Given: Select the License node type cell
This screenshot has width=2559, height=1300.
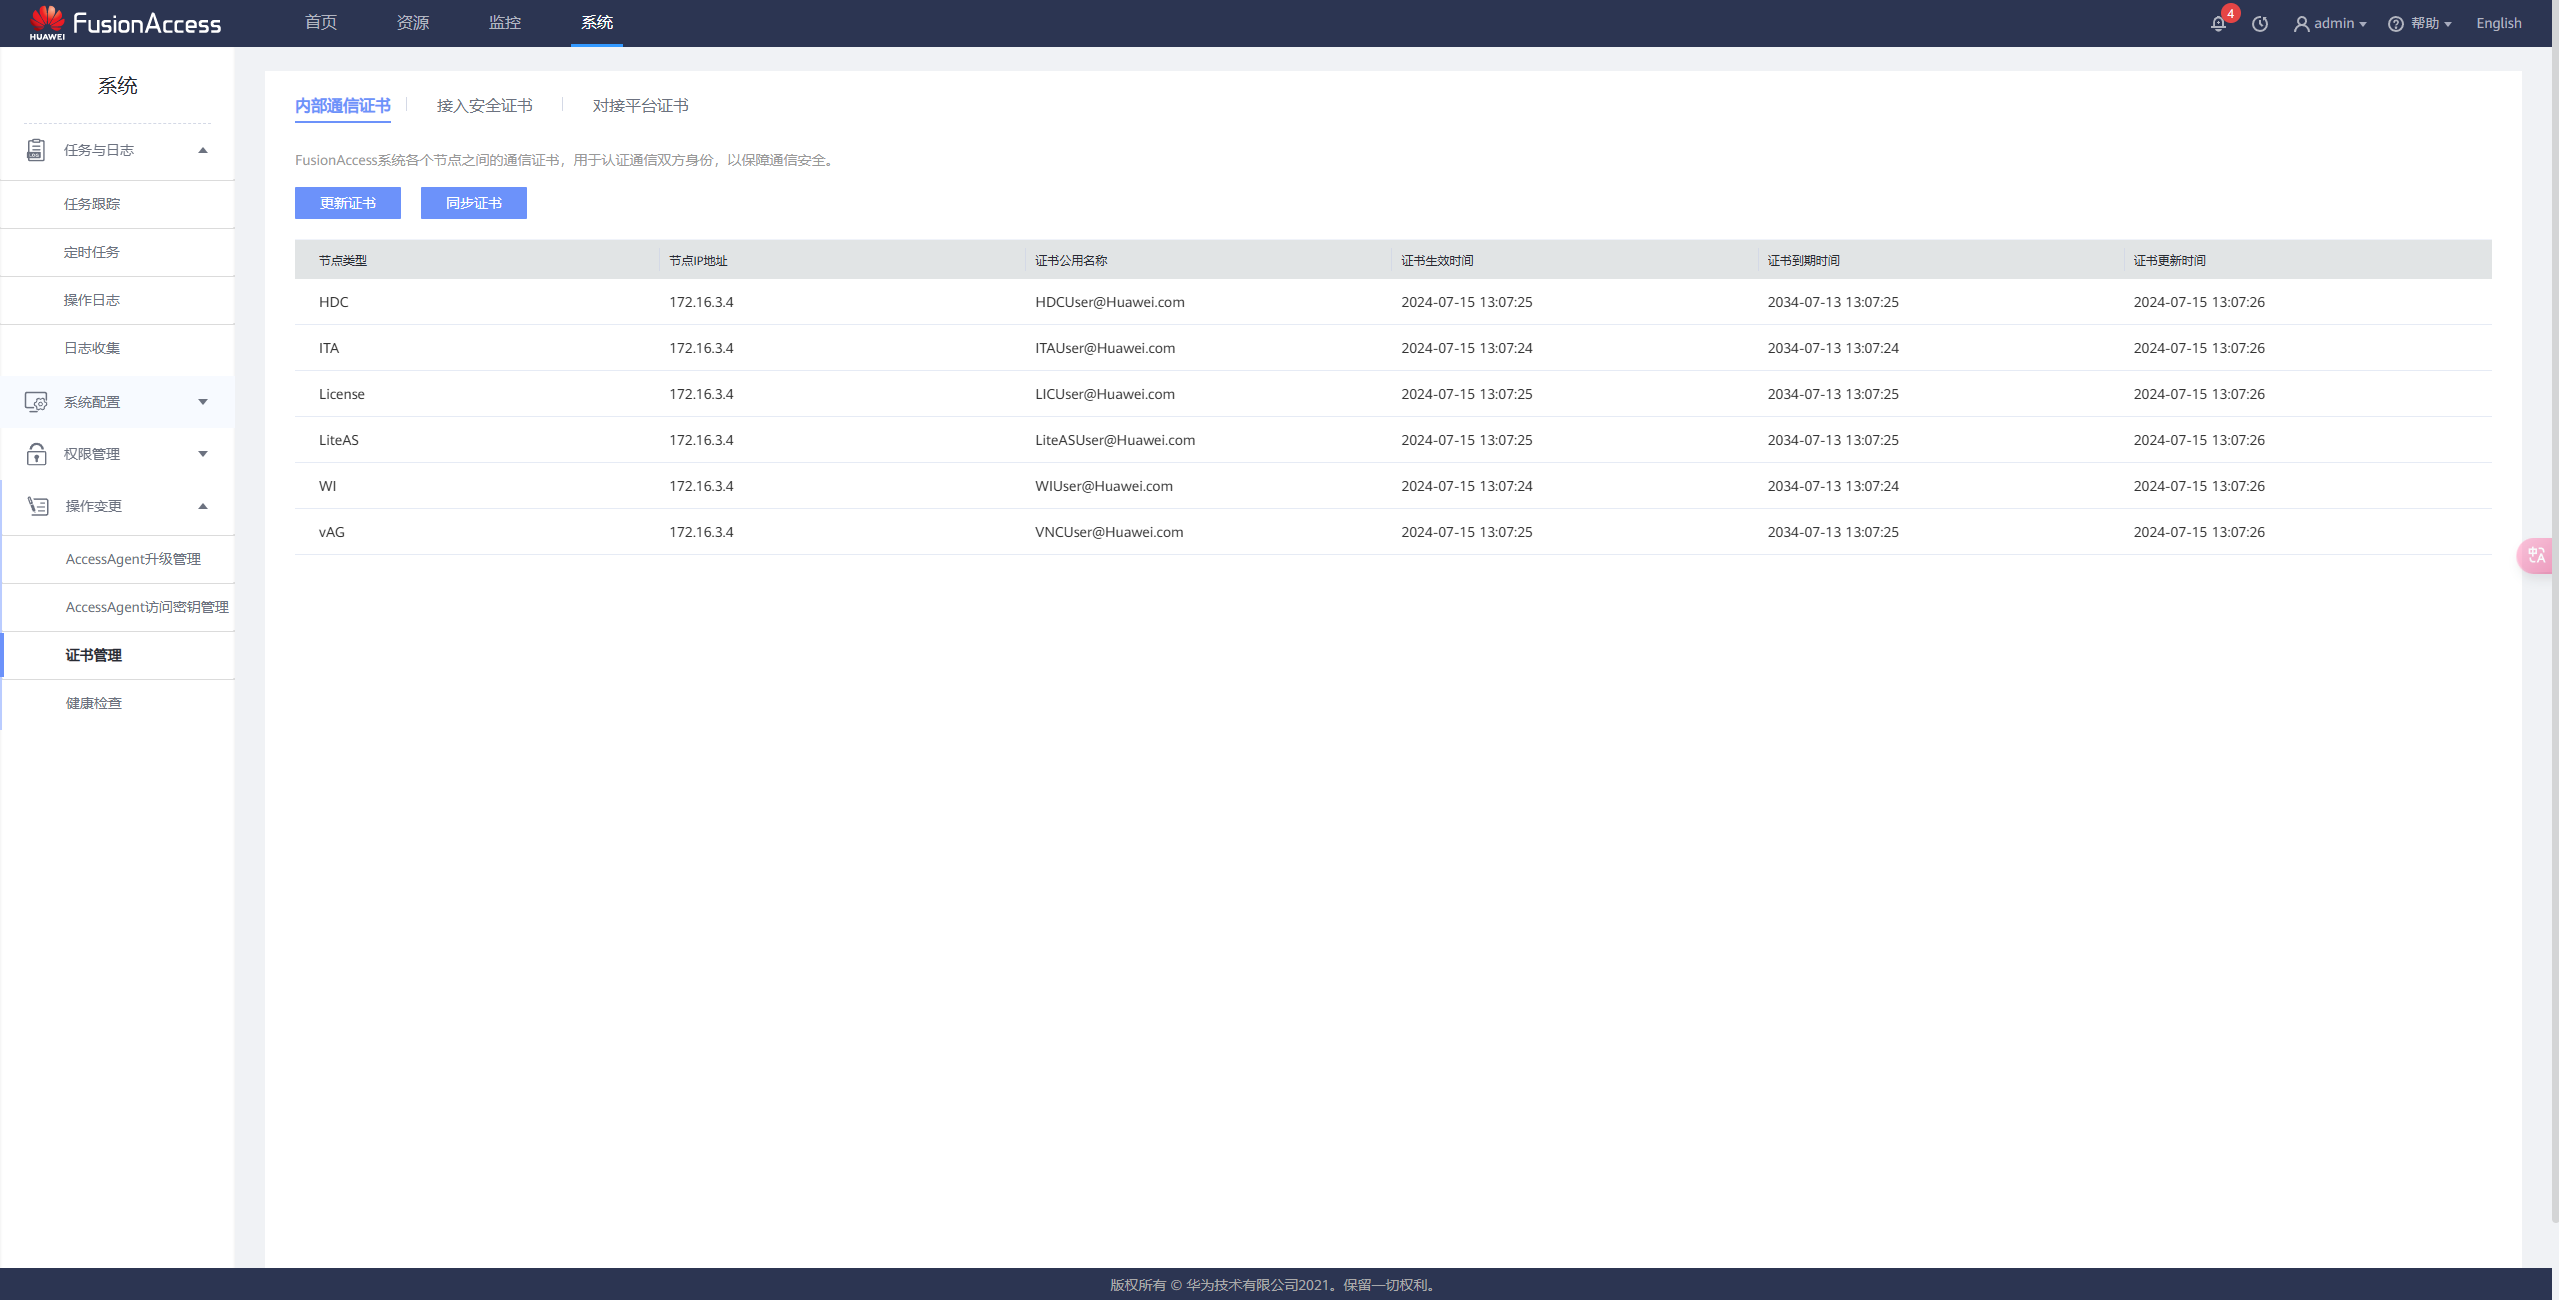Looking at the screenshot, I should click(x=342, y=394).
